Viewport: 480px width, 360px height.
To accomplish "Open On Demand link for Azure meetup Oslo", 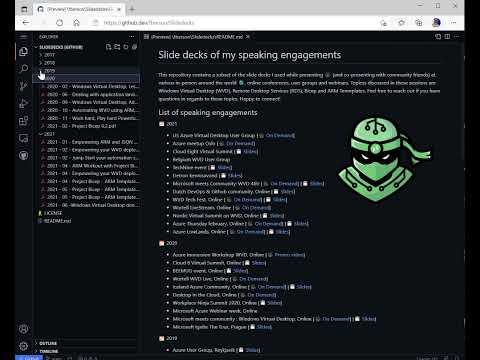I will pos(240,143).
